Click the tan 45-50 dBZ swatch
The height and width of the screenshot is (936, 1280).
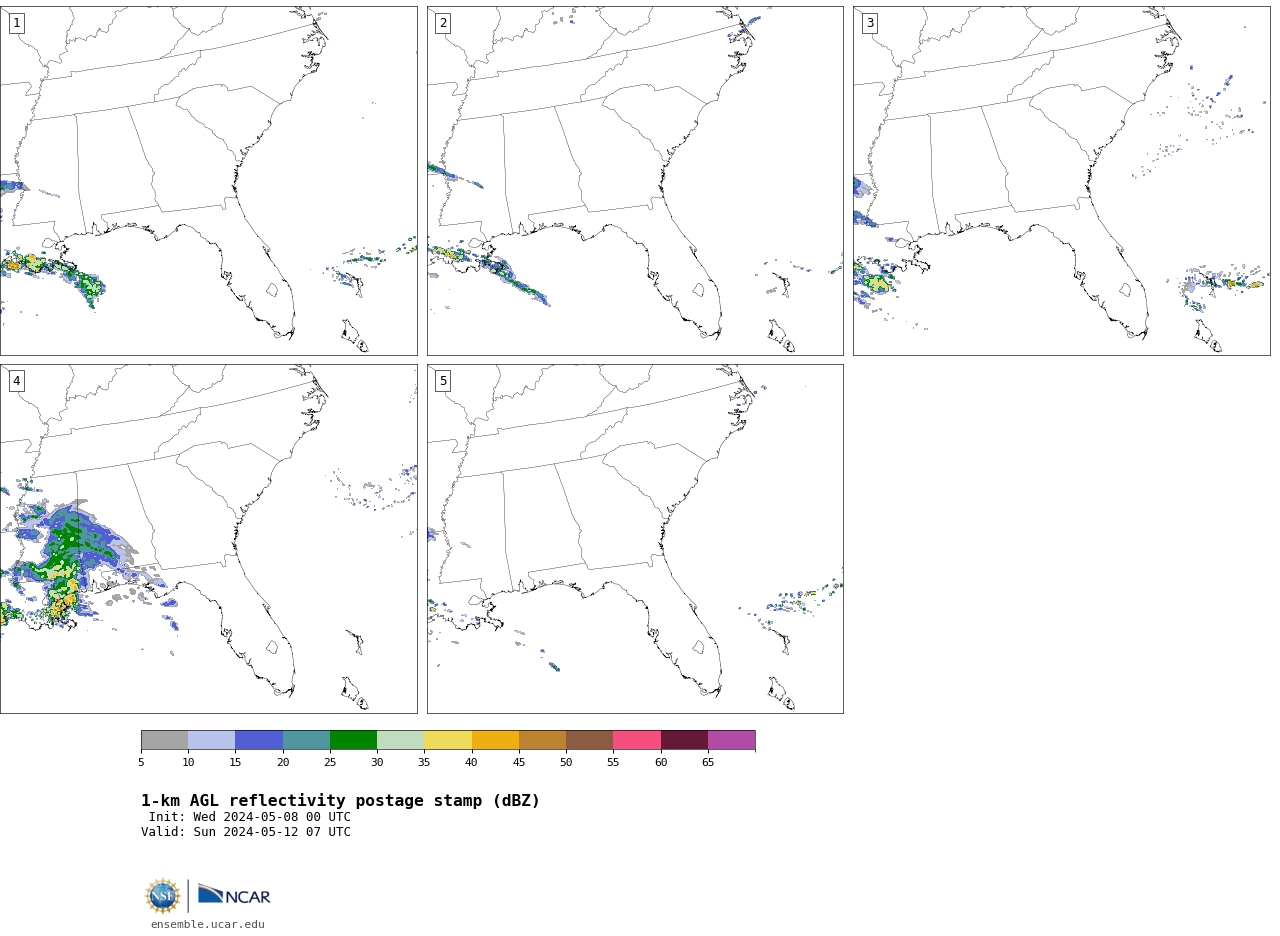[x=542, y=740]
